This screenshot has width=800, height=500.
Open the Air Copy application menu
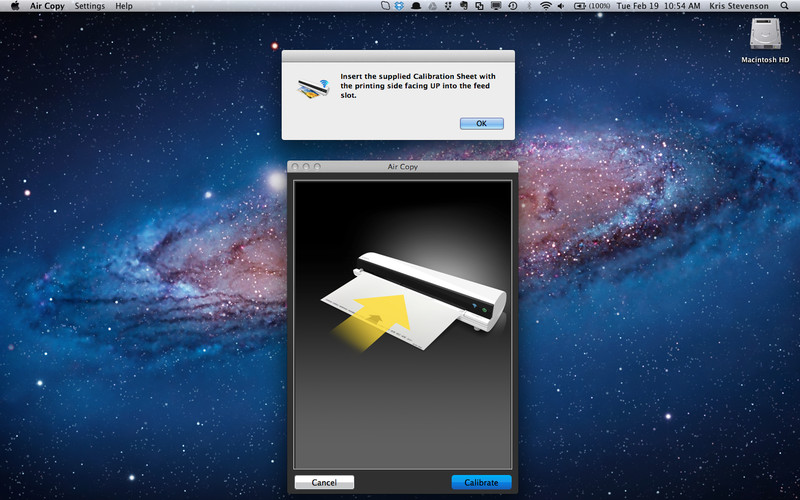[x=48, y=6]
